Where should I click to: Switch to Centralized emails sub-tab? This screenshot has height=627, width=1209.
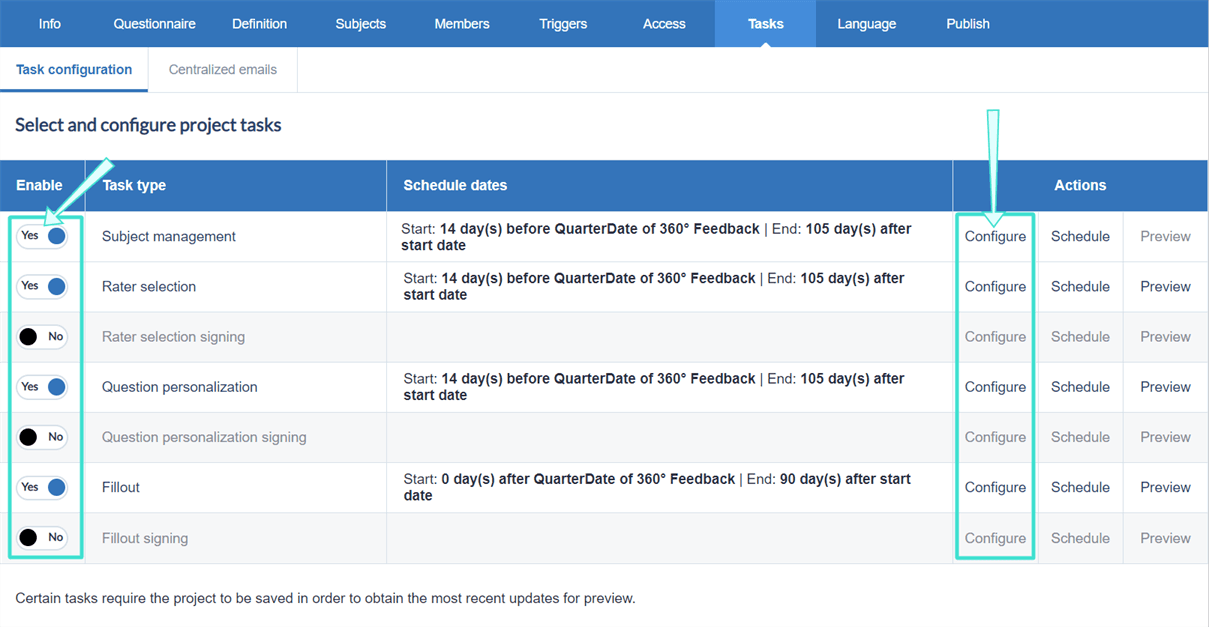pos(223,70)
